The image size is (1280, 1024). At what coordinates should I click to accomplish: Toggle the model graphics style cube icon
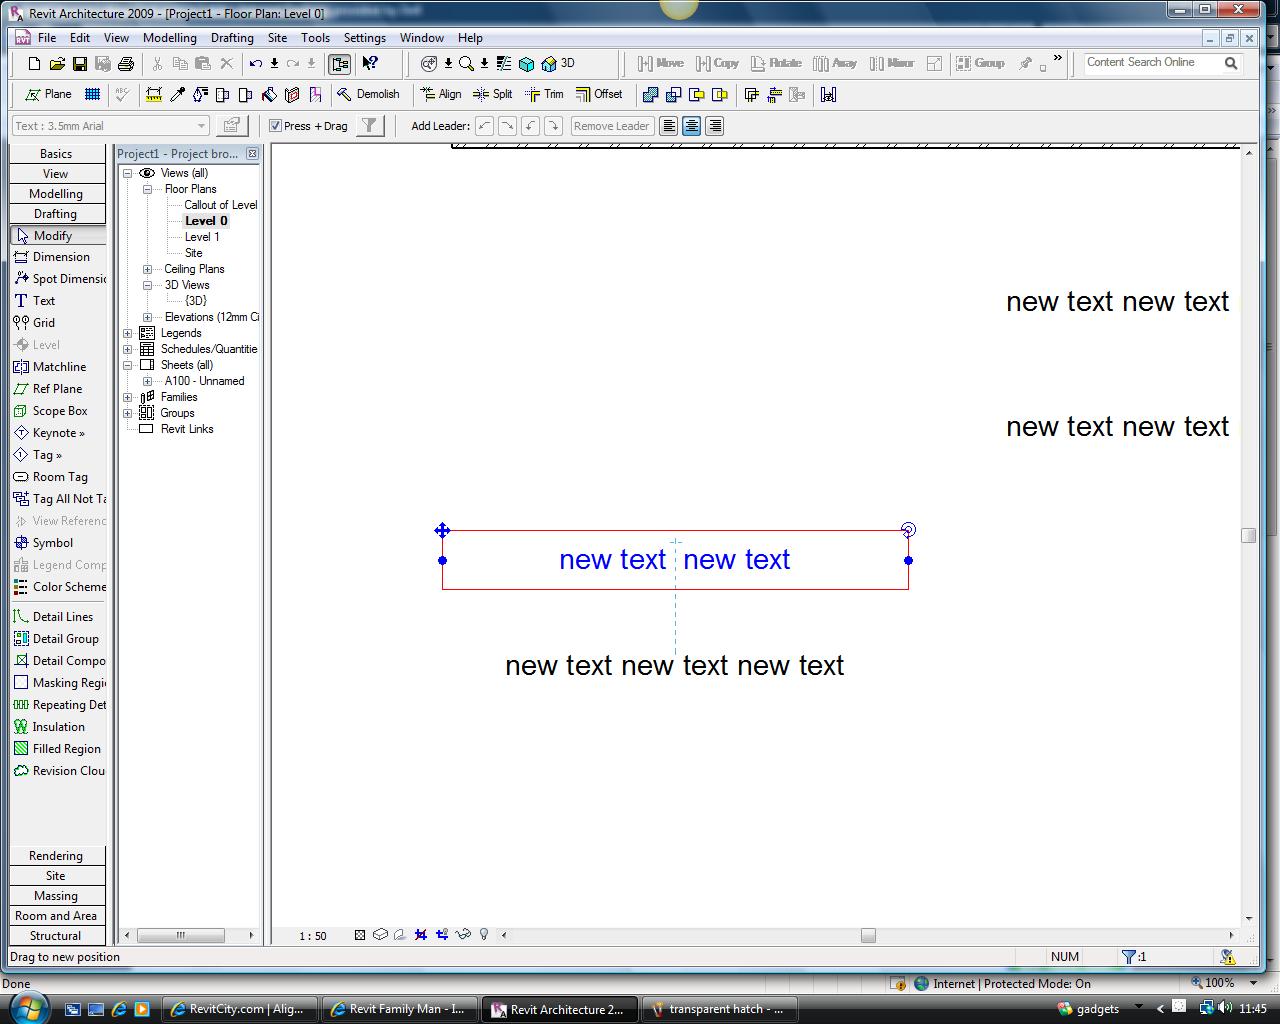coord(380,935)
